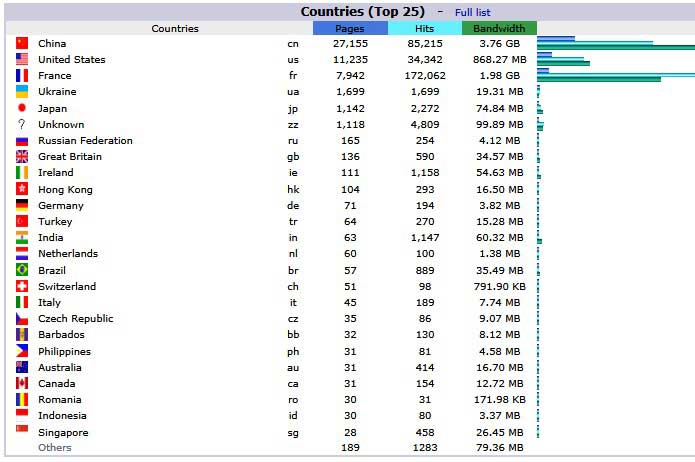Screen dimensions: 695x462
Task: Select the United States country name
Action: 71,59
